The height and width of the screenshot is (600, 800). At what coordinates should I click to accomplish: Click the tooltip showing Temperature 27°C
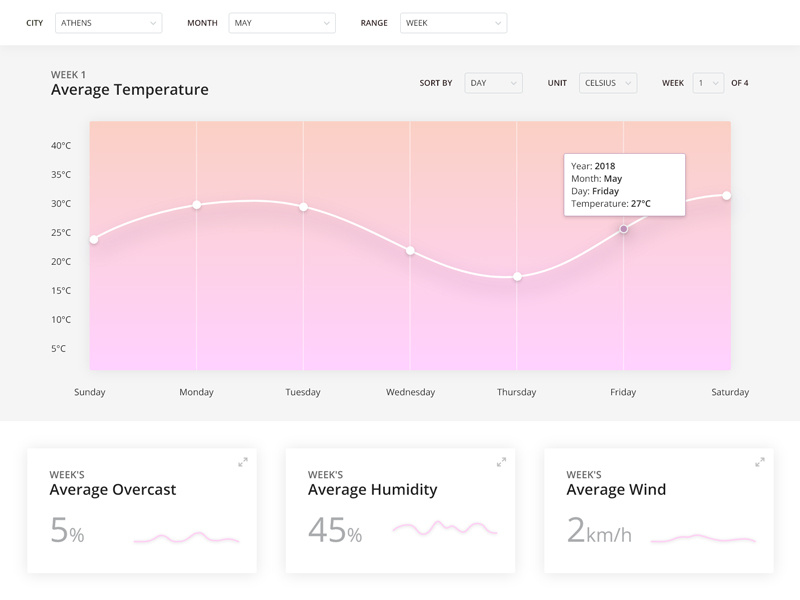pyautogui.click(x=622, y=184)
